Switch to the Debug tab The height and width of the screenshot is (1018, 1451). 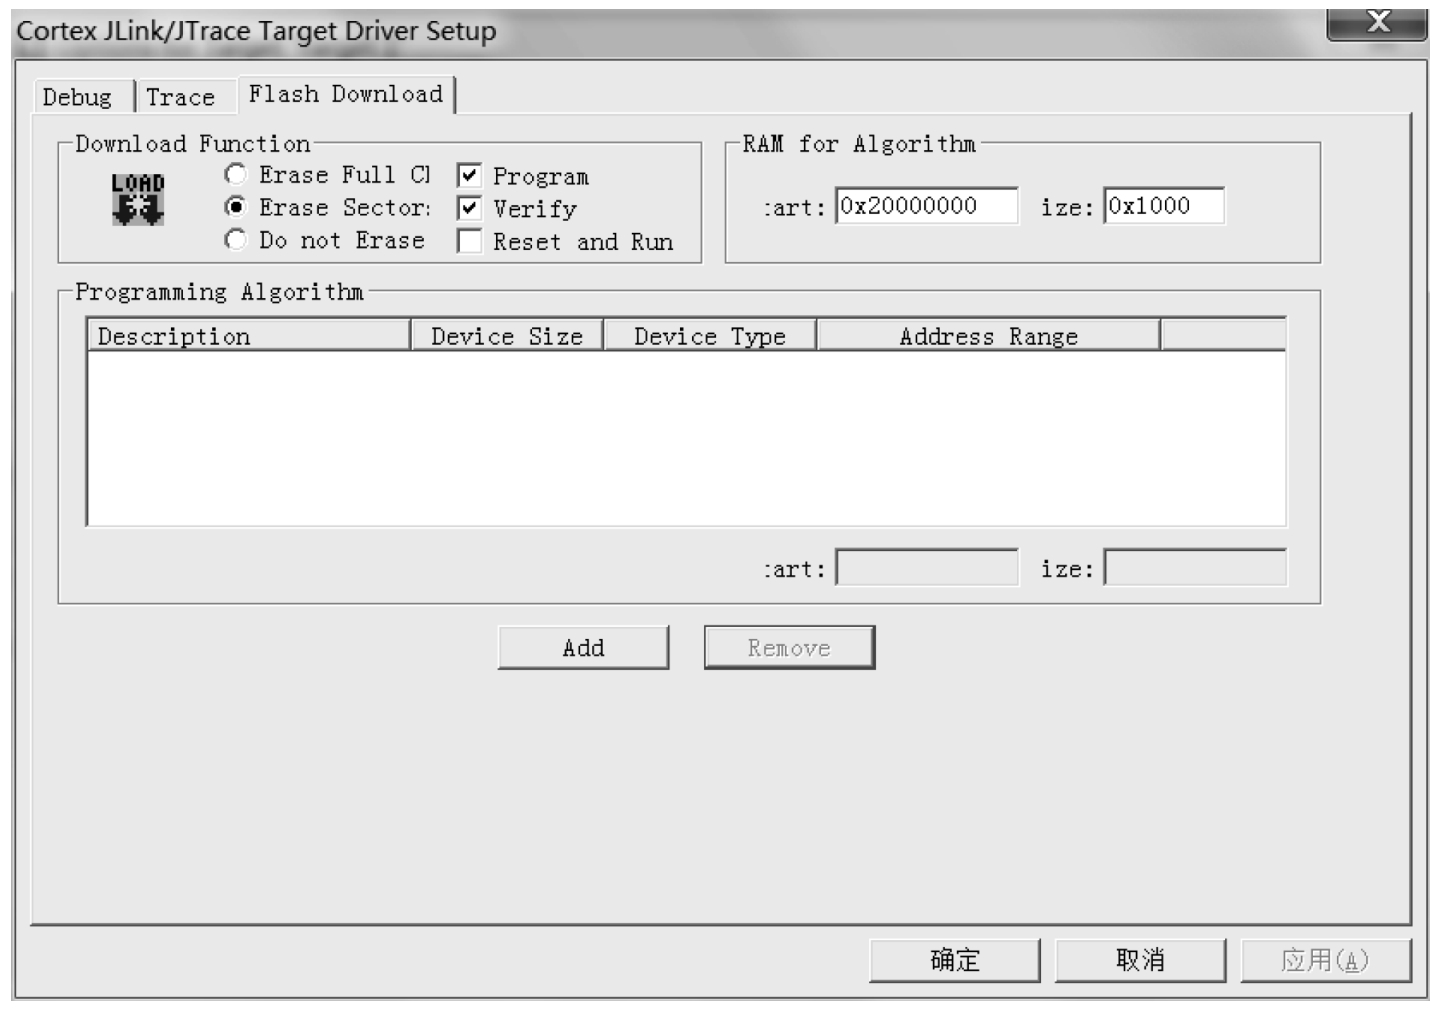tap(78, 97)
